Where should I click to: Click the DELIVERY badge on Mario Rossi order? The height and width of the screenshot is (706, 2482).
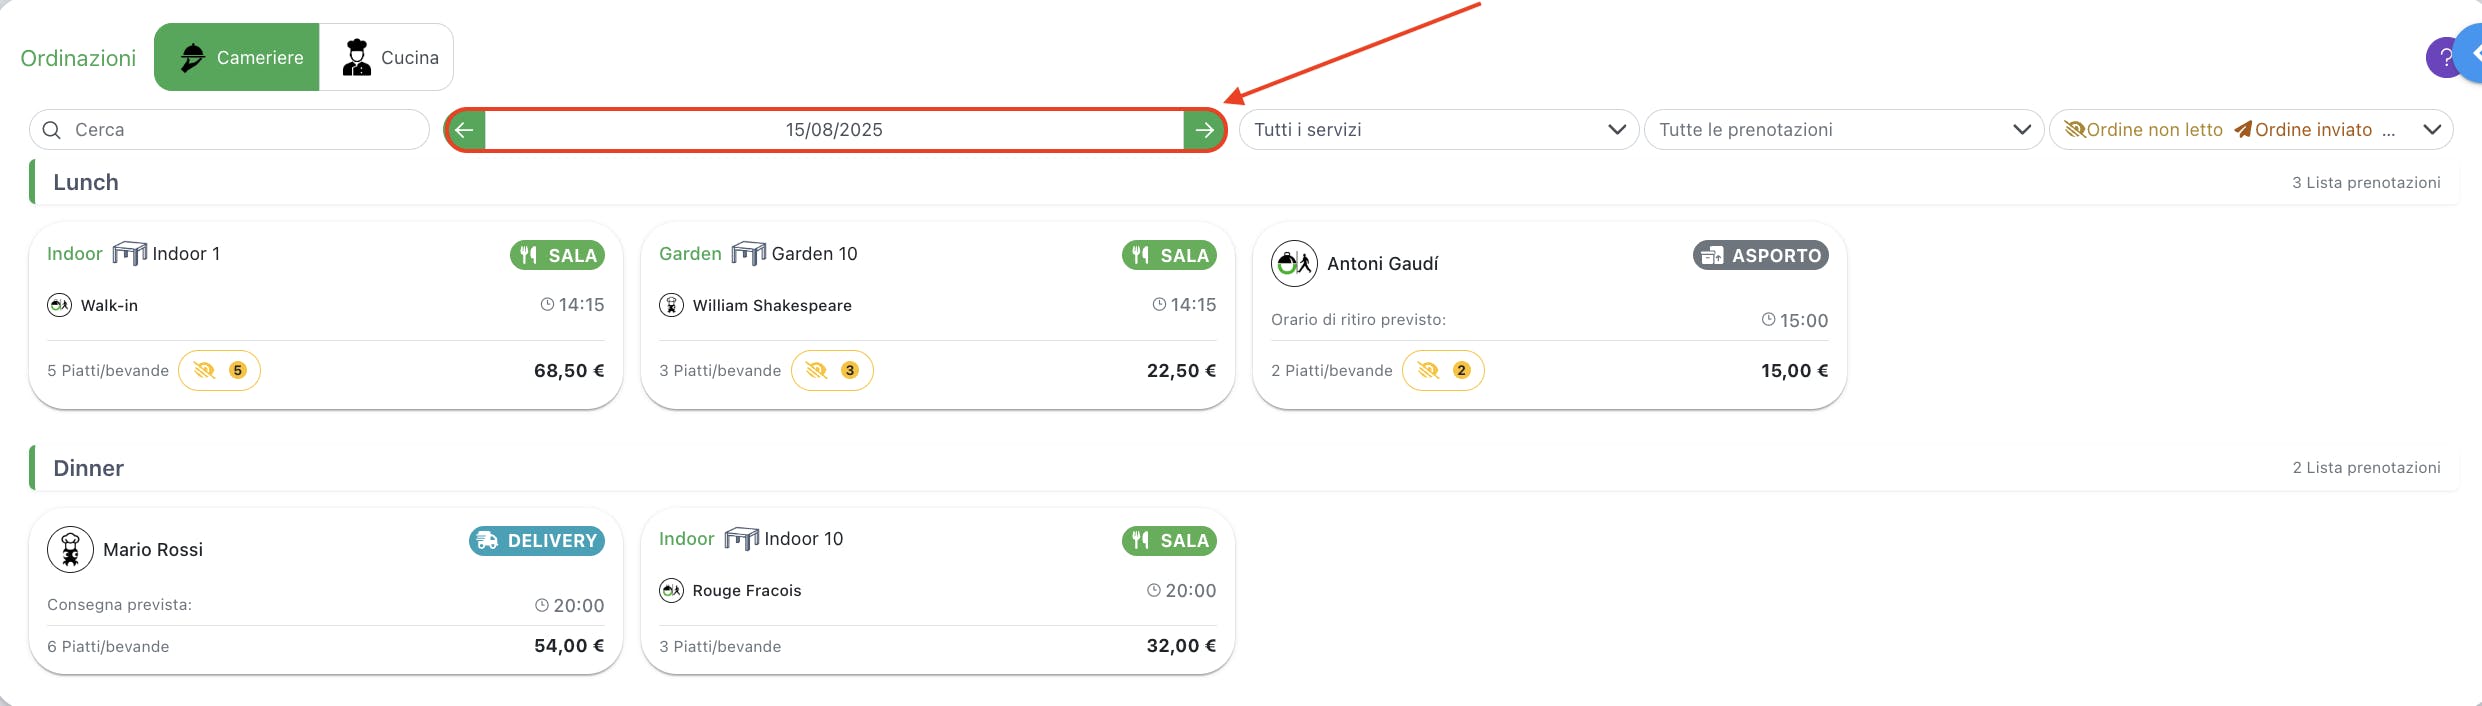tap(537, 541)
